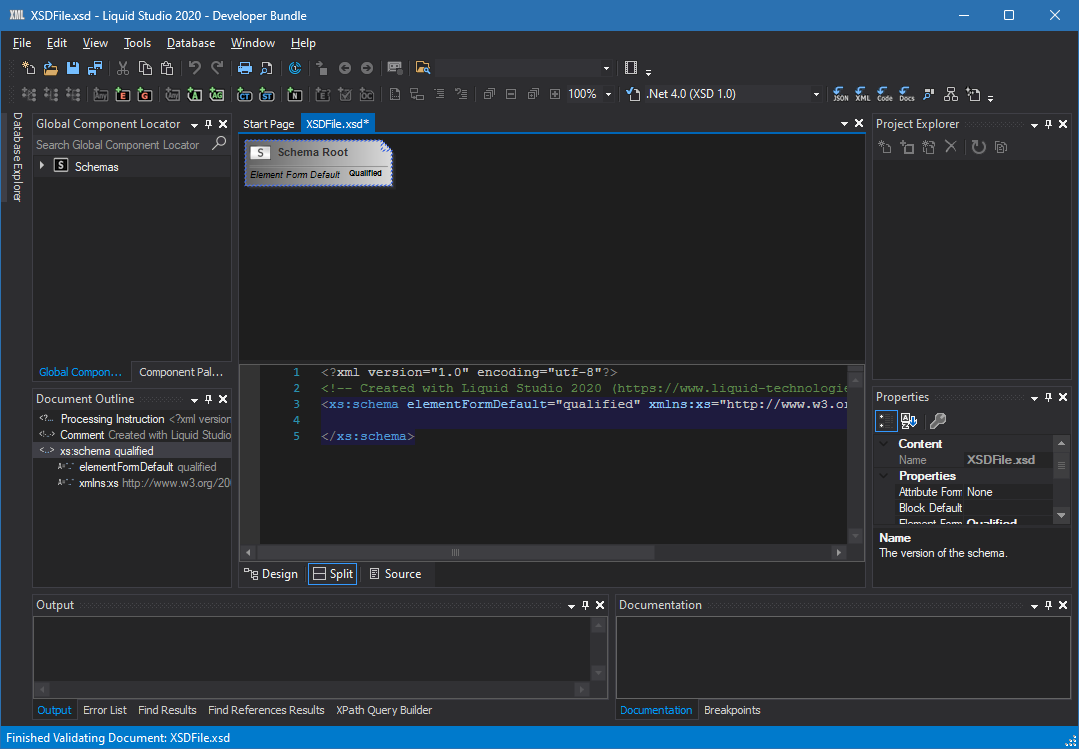The height and width of the screenshot is (749, 1079).
Task: Toggle auto-hide pin on Documentation panel
Action: (1048, 605)
